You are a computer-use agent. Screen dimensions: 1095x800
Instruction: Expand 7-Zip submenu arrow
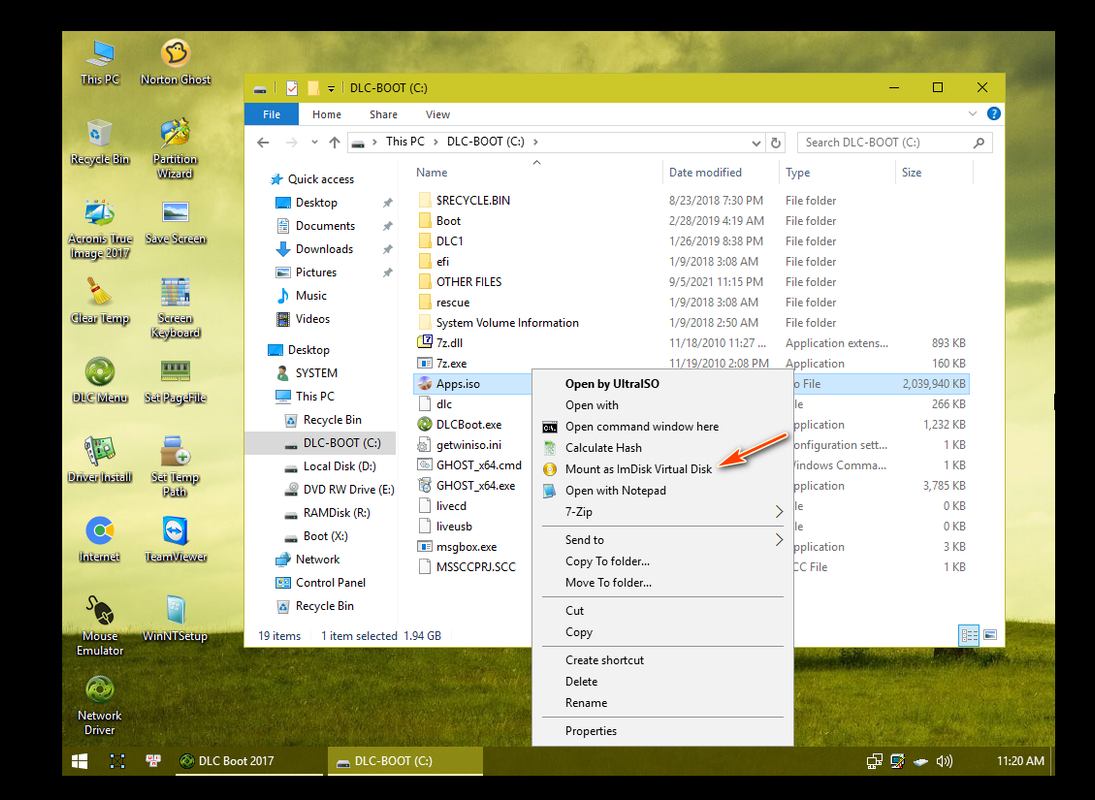coord(779,512)
